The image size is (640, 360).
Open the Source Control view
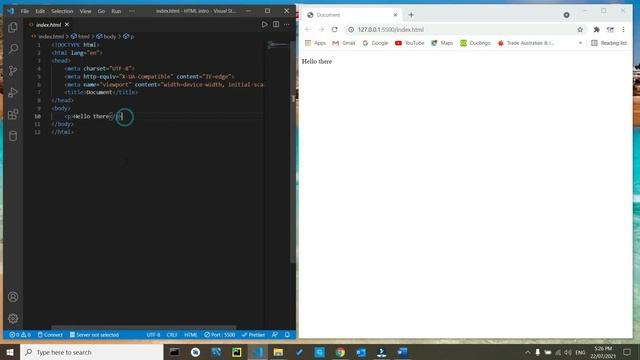tap(13, 71)
